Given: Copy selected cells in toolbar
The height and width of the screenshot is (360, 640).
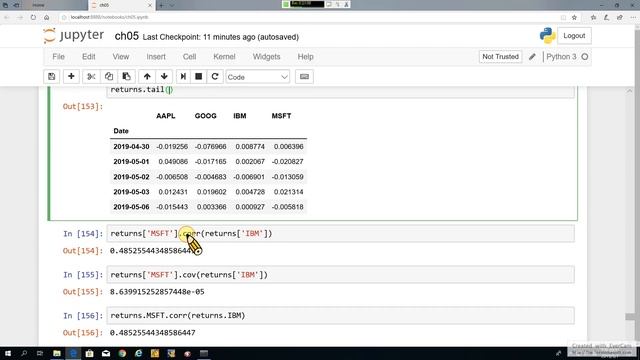Looking at the screenshot, I should coord(109,77).
